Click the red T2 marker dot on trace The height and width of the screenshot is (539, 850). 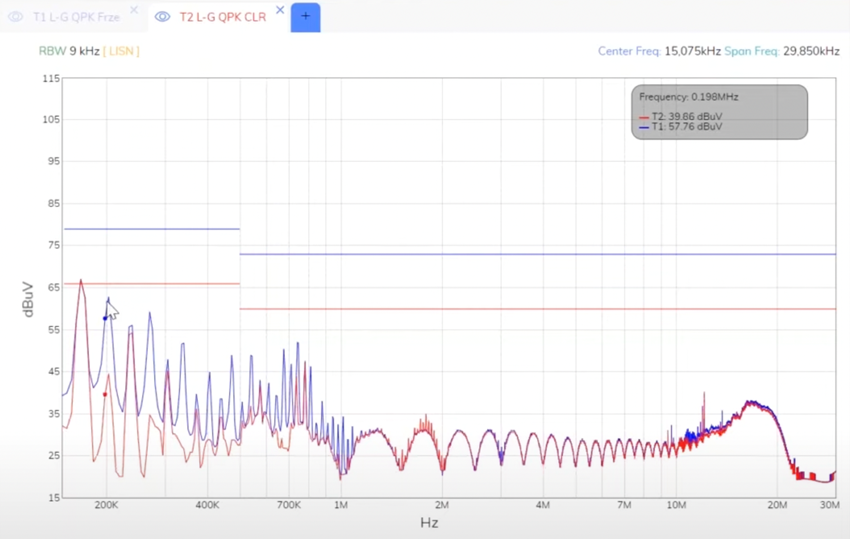tap(105, 394)
